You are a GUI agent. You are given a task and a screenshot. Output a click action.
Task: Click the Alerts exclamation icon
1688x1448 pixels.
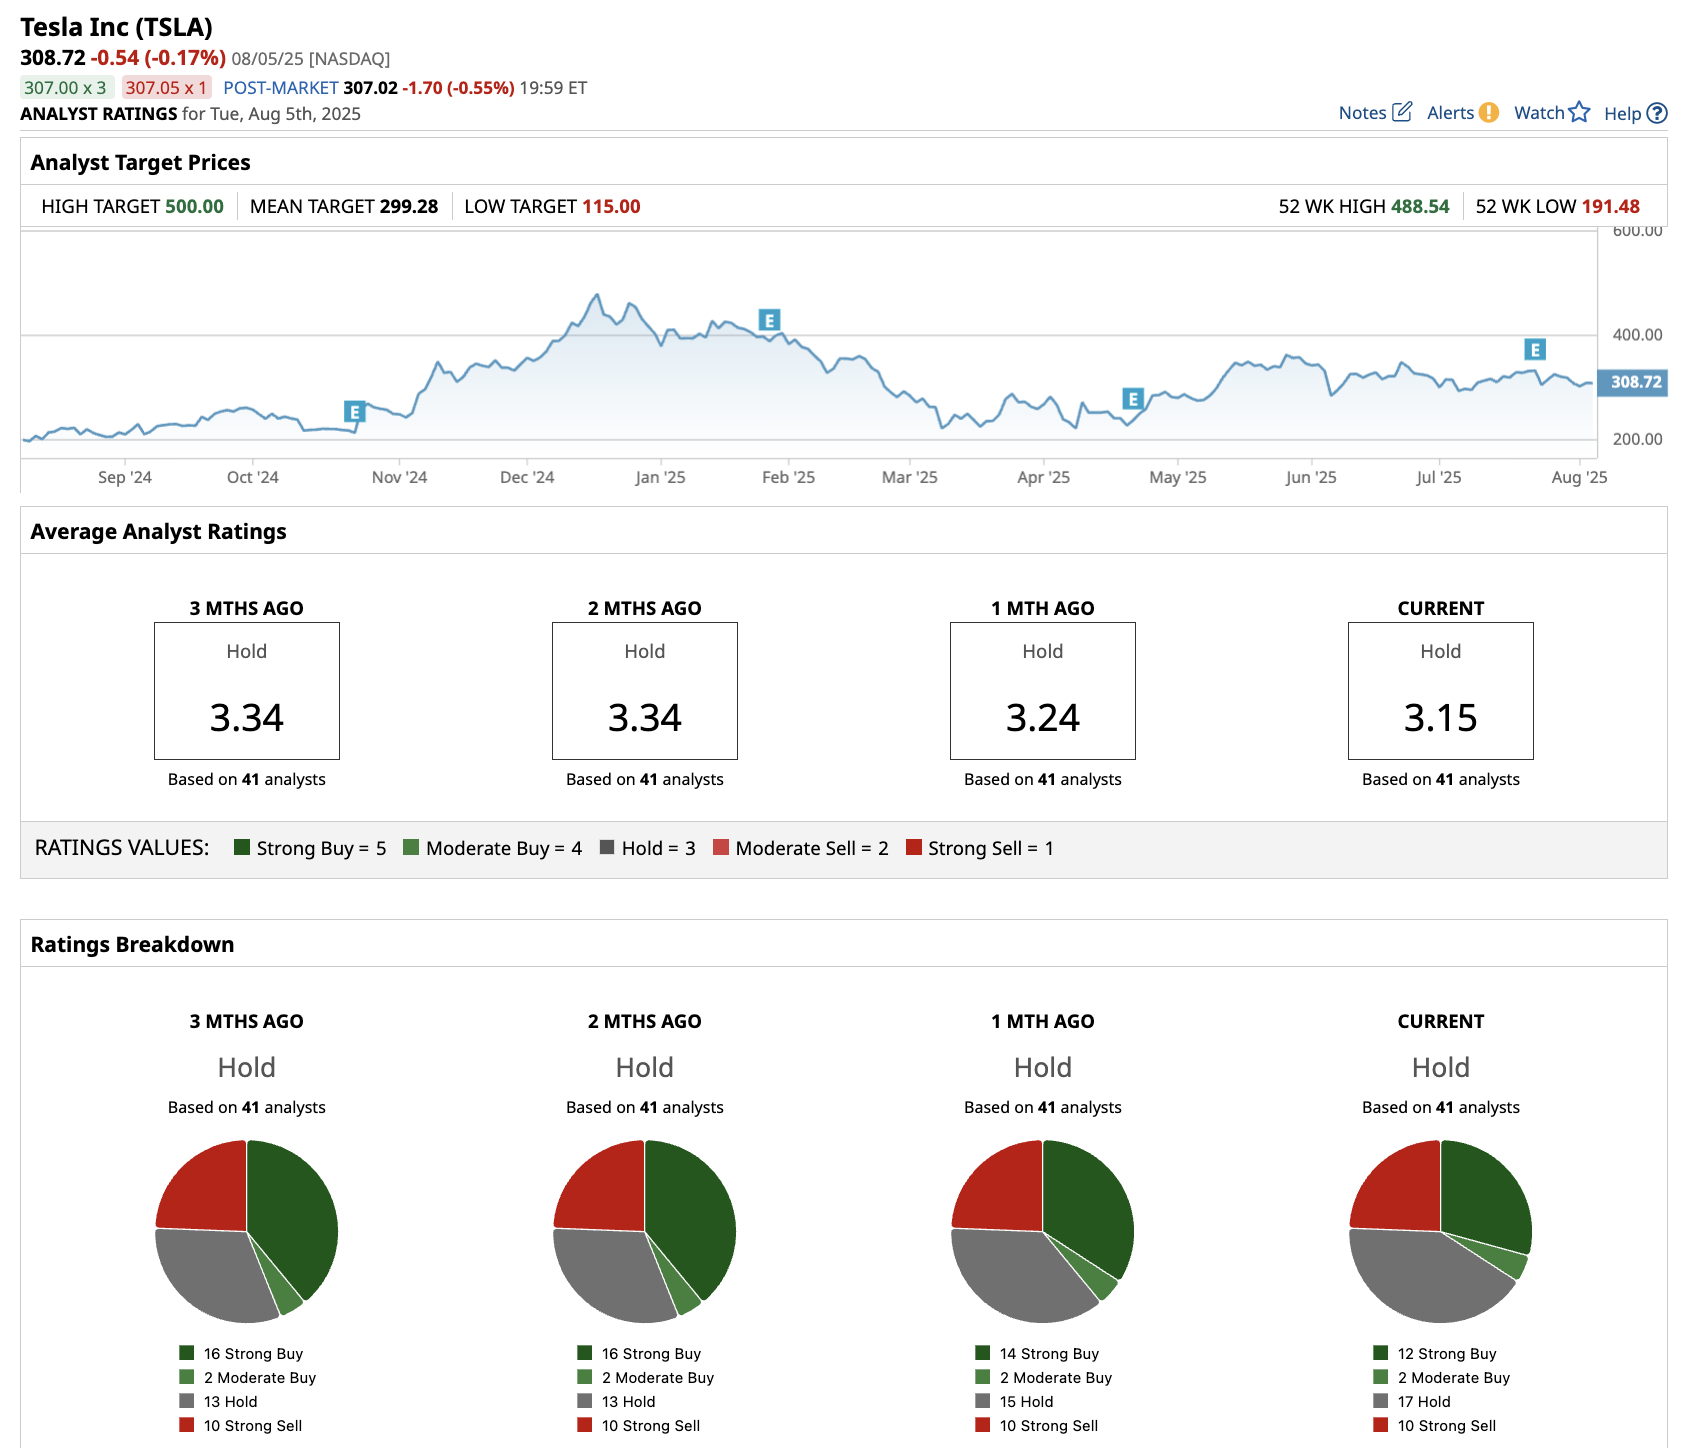[x=1489, y=112]
